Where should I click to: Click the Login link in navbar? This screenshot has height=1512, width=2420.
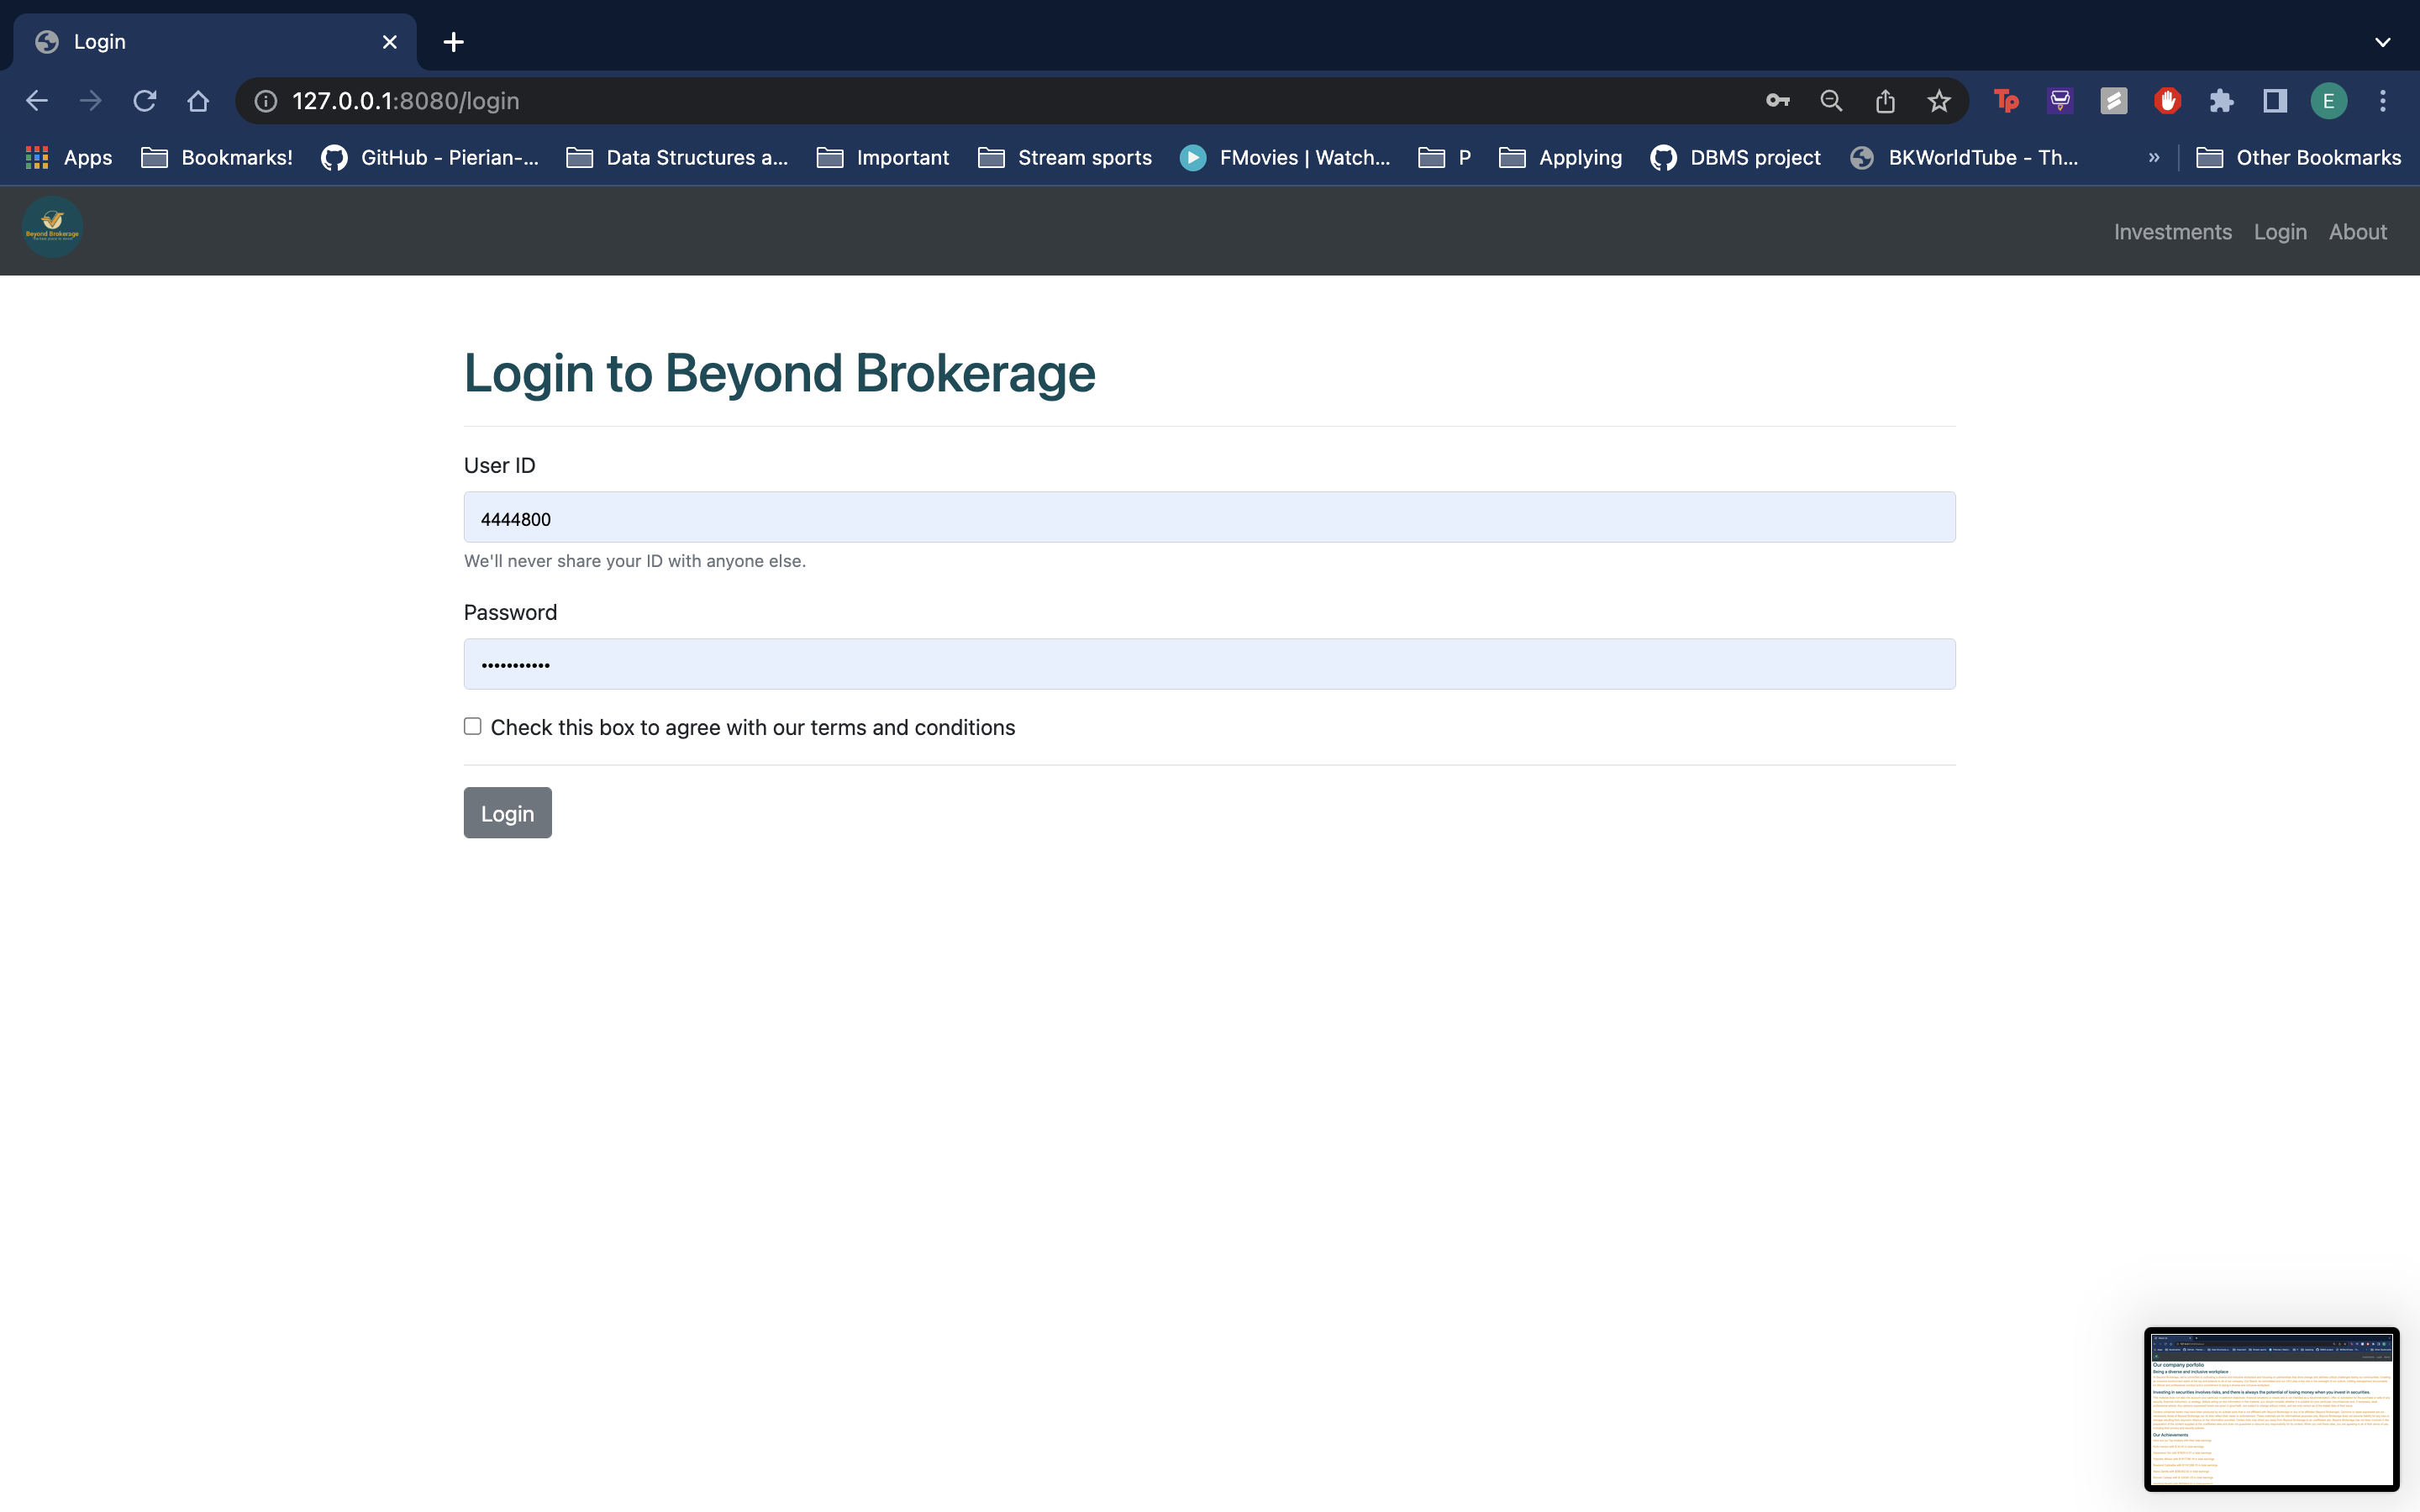(x=2280, y=232)
